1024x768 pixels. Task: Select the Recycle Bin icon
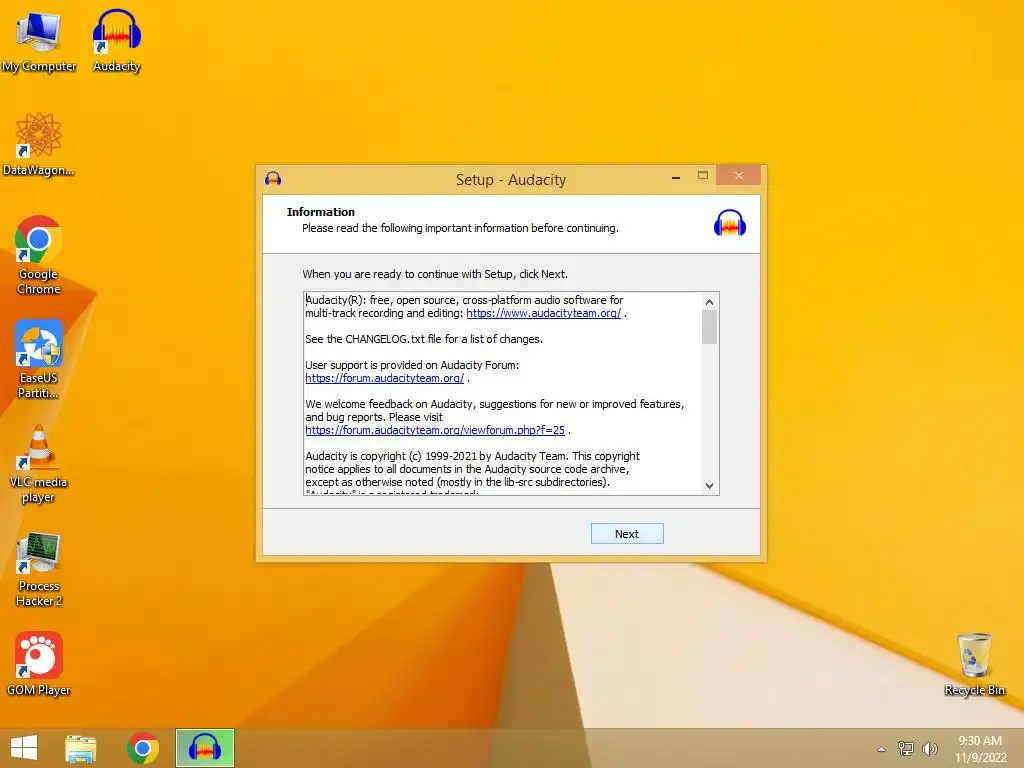[974, 664]
